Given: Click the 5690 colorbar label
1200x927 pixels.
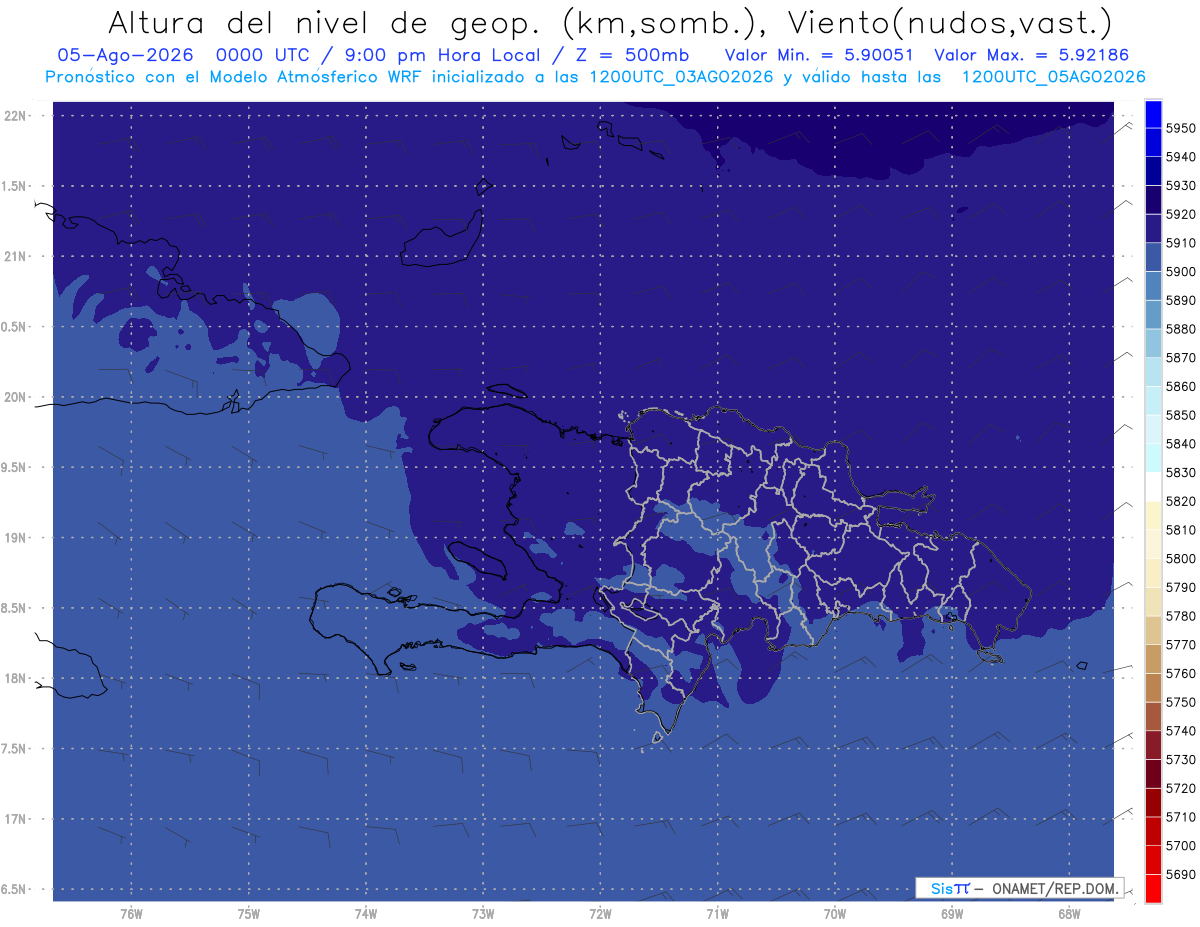Looking at the screenshot, I should [1181, 874].
